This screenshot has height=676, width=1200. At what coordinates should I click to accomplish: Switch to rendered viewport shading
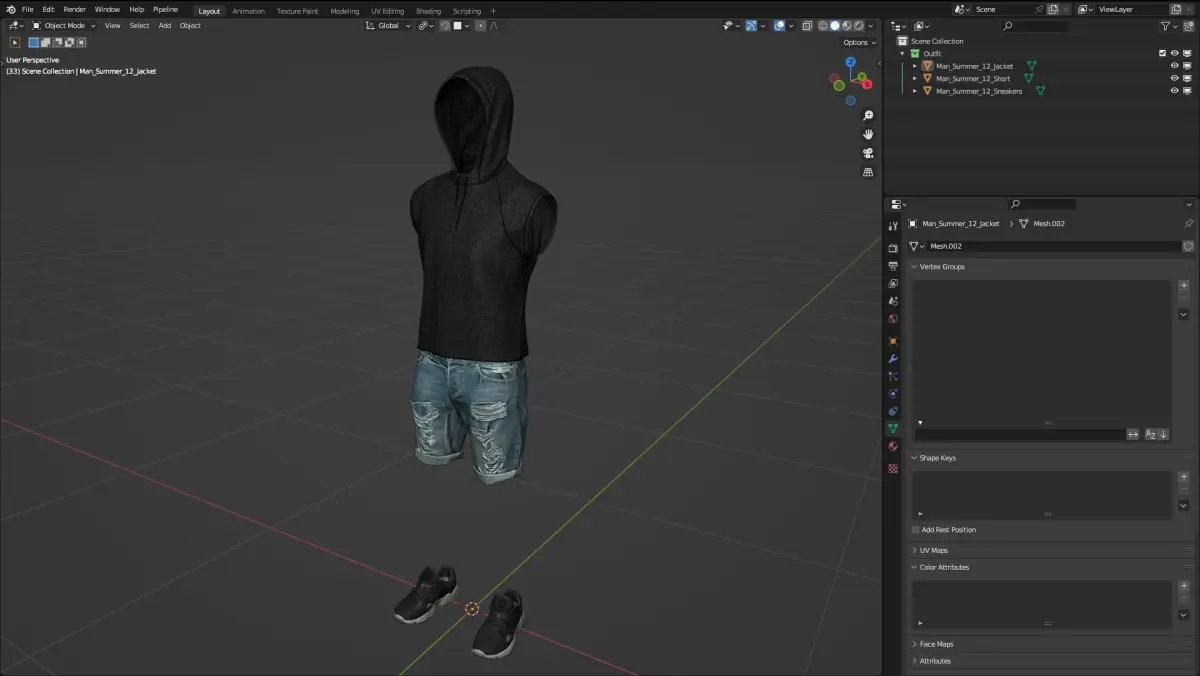858,26
